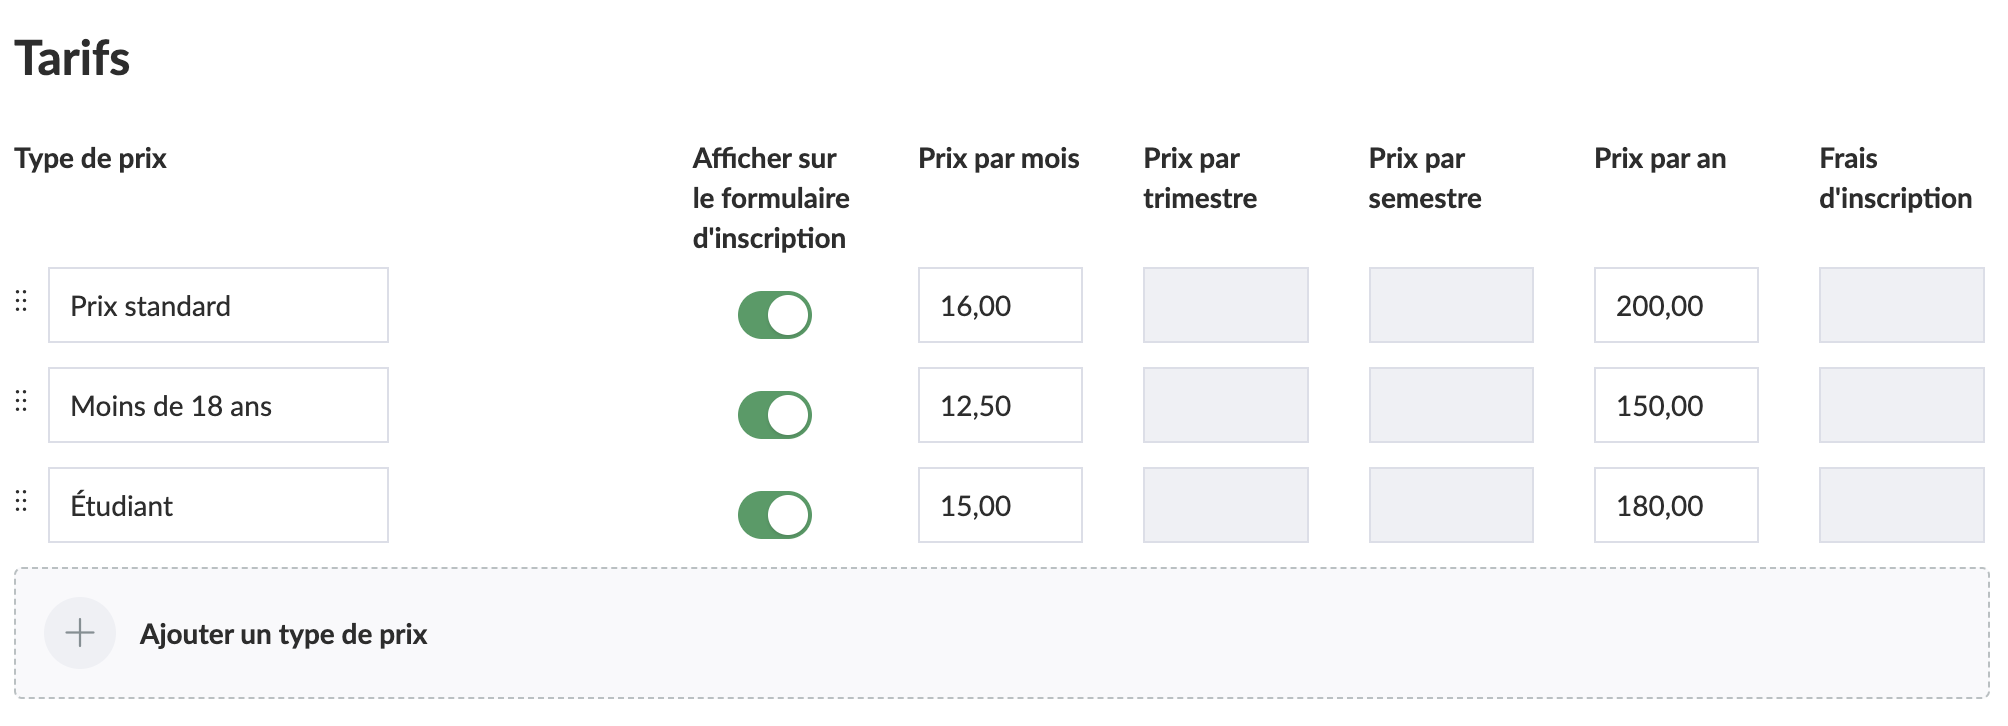Click quarterly price field for Prix standard
This screenshot has width=2008, height=726.
[x=1225, y=305]
